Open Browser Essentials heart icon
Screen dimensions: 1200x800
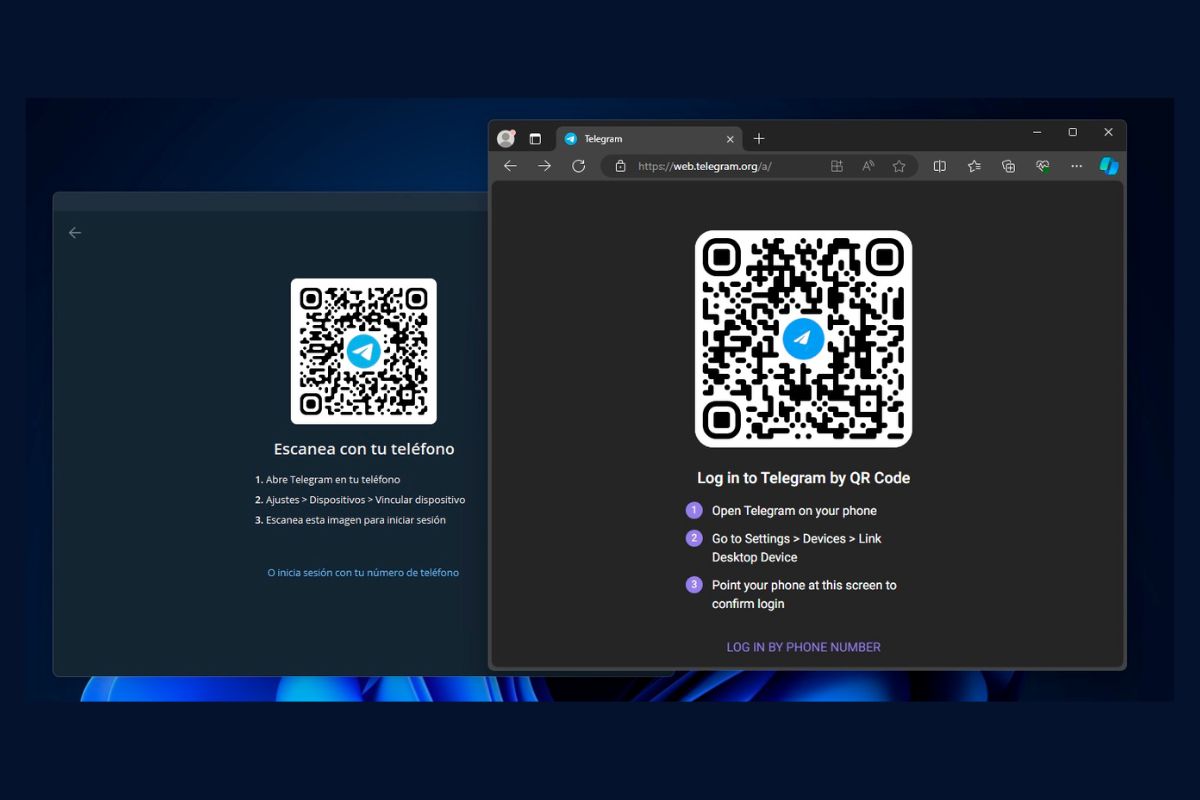[x=1042, y=166]
